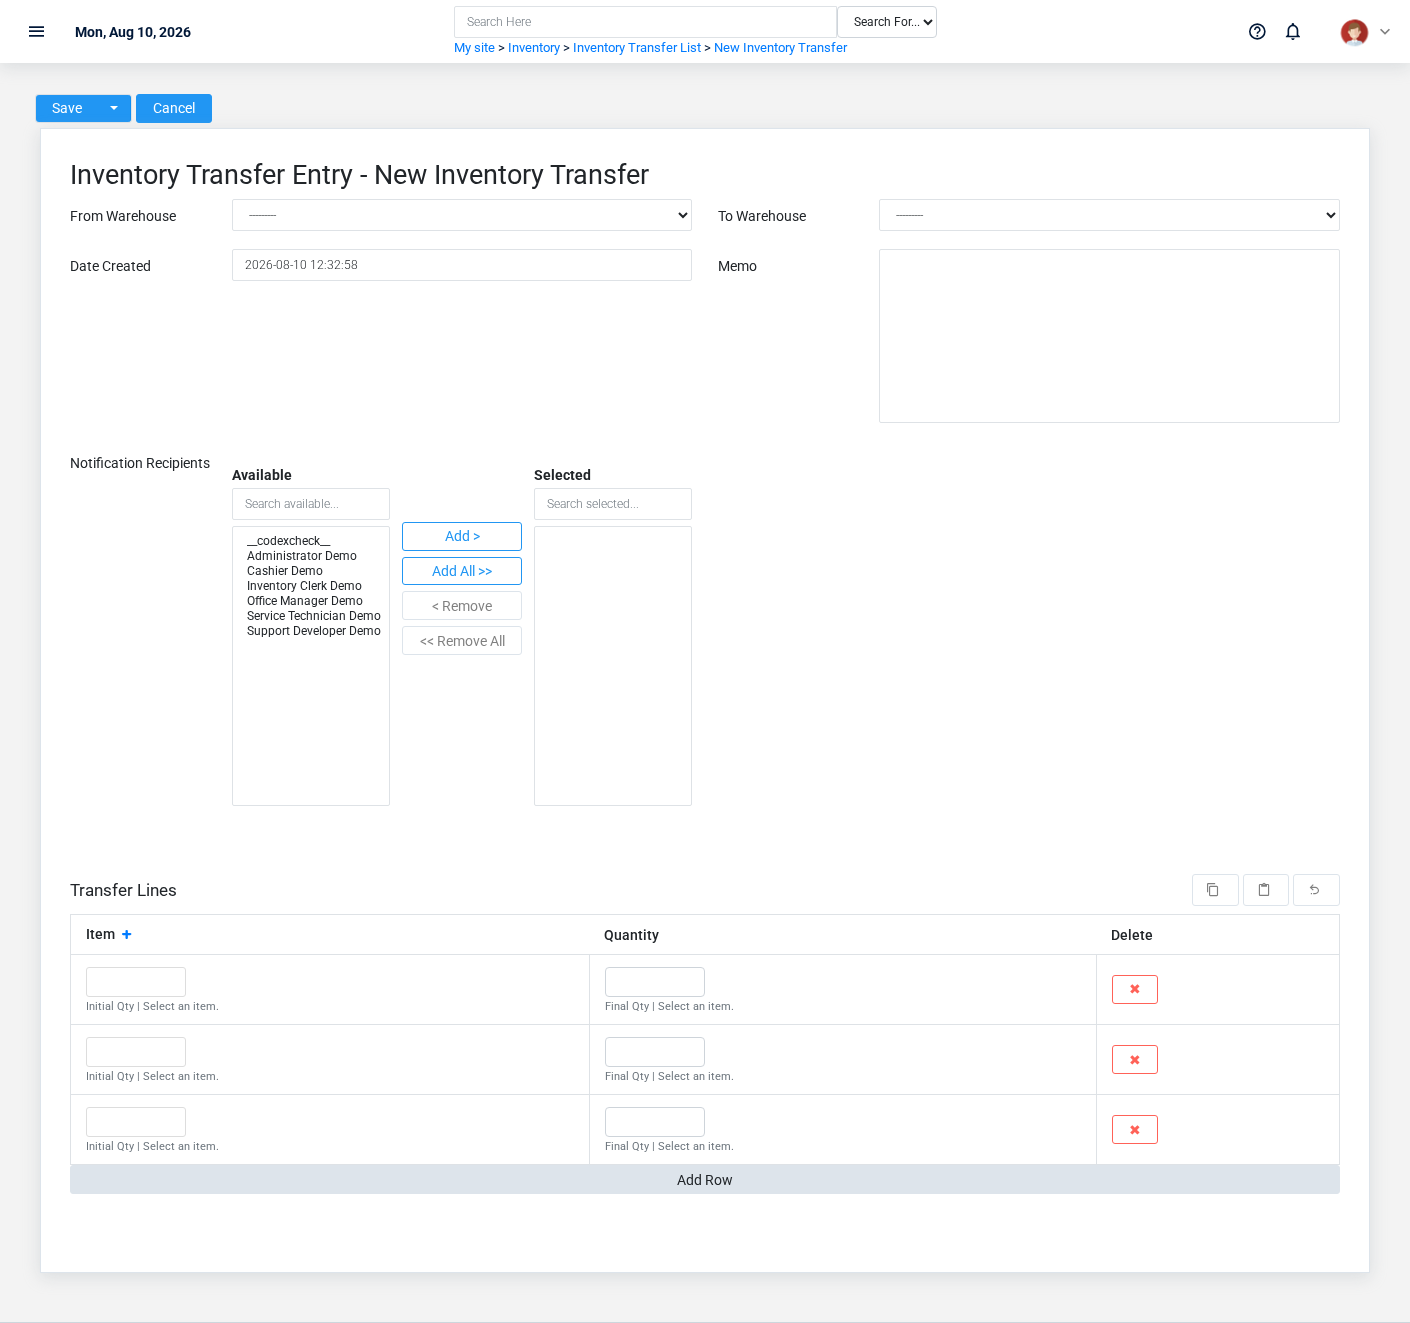The height and width of the screenshot is (1323, 1410).
Task: Click the Add Row bar
Action: click(705, 1180)
